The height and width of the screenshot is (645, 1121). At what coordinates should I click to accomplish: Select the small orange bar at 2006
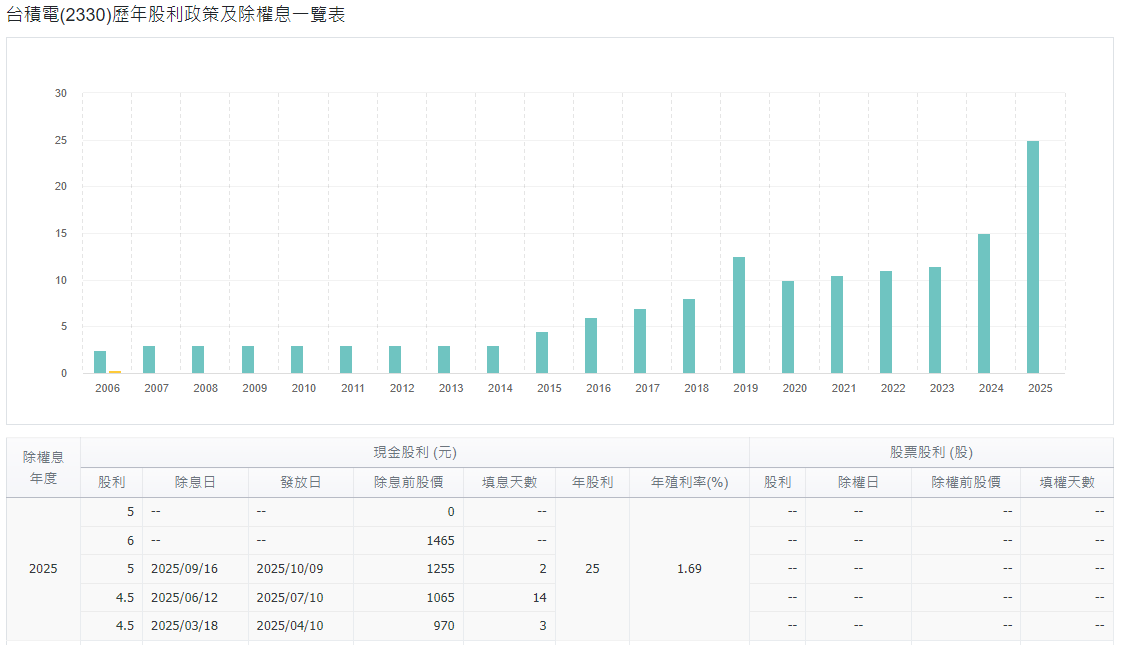pyautogui.click(x=115, y=371)
